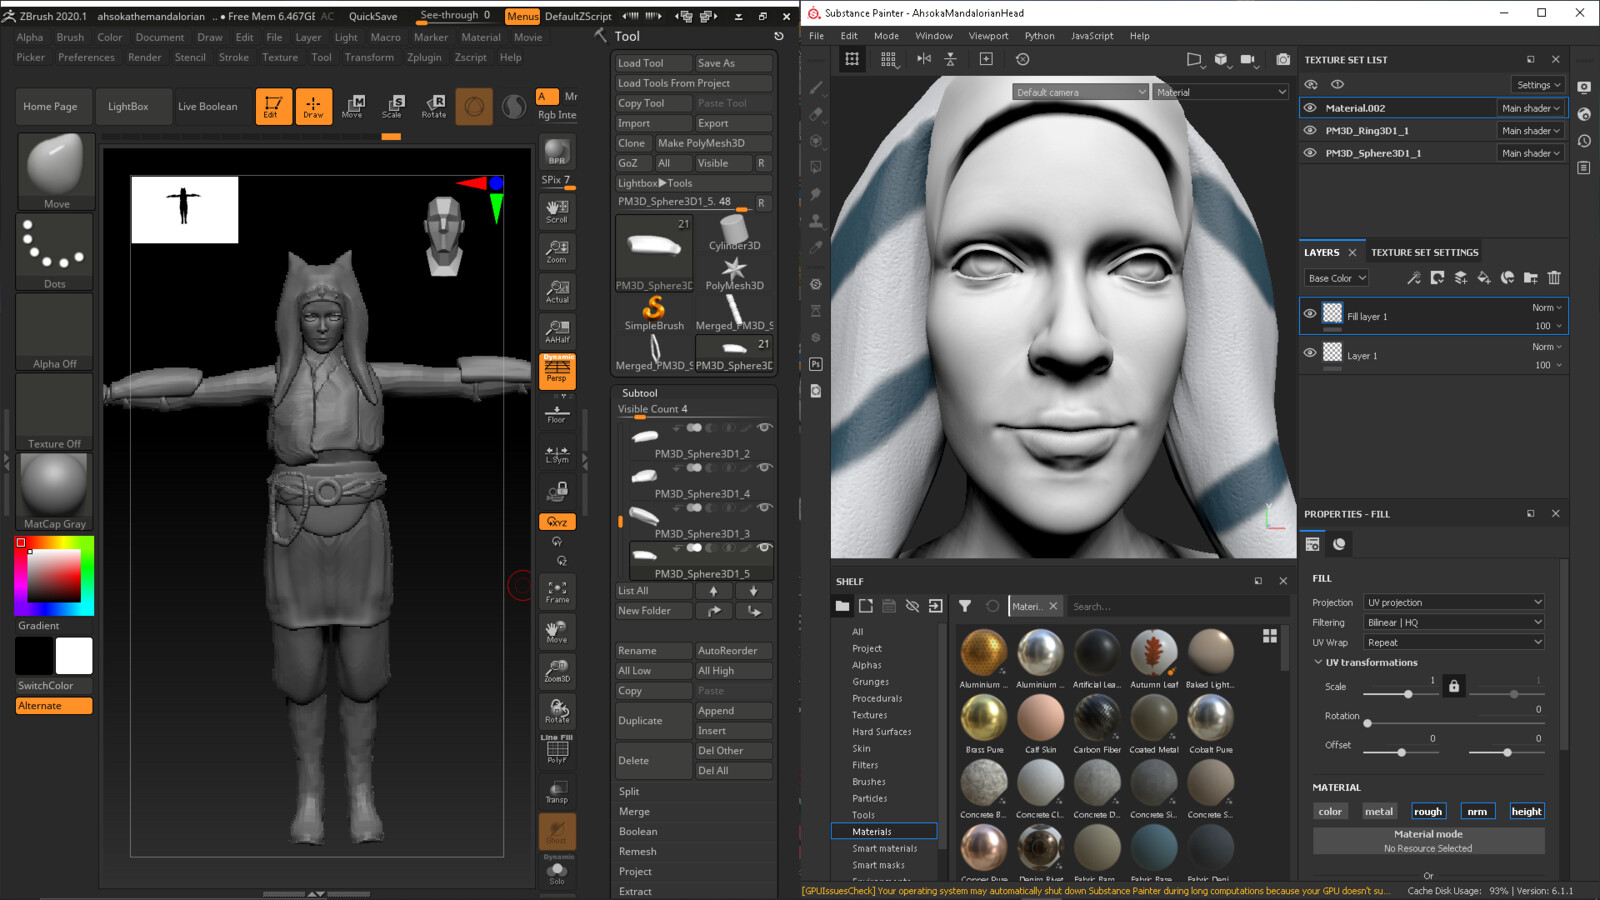Open the LightBox browser
This screenshot has width=1600, height=900.
tap(128, 106)
